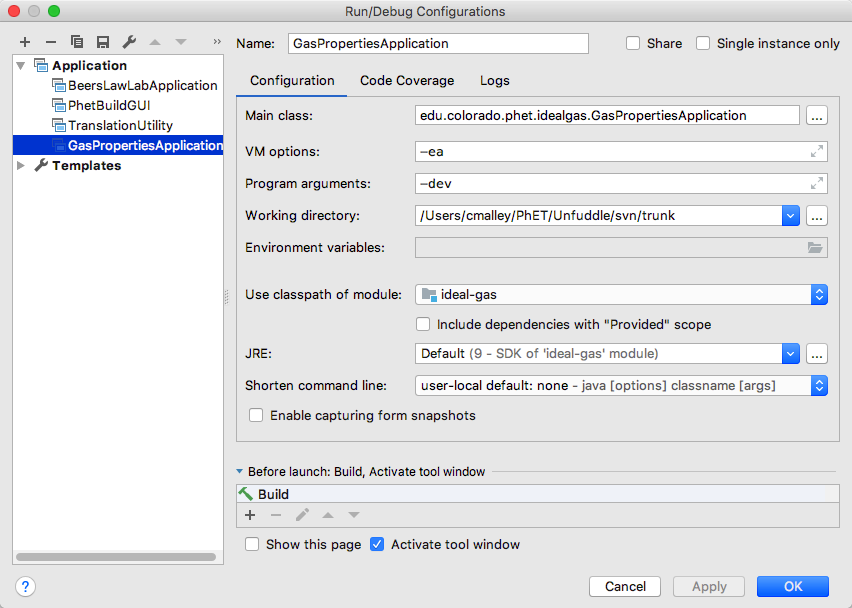852x608 pixels.
Task: Save the current run configuration
Action: [103, 42]
